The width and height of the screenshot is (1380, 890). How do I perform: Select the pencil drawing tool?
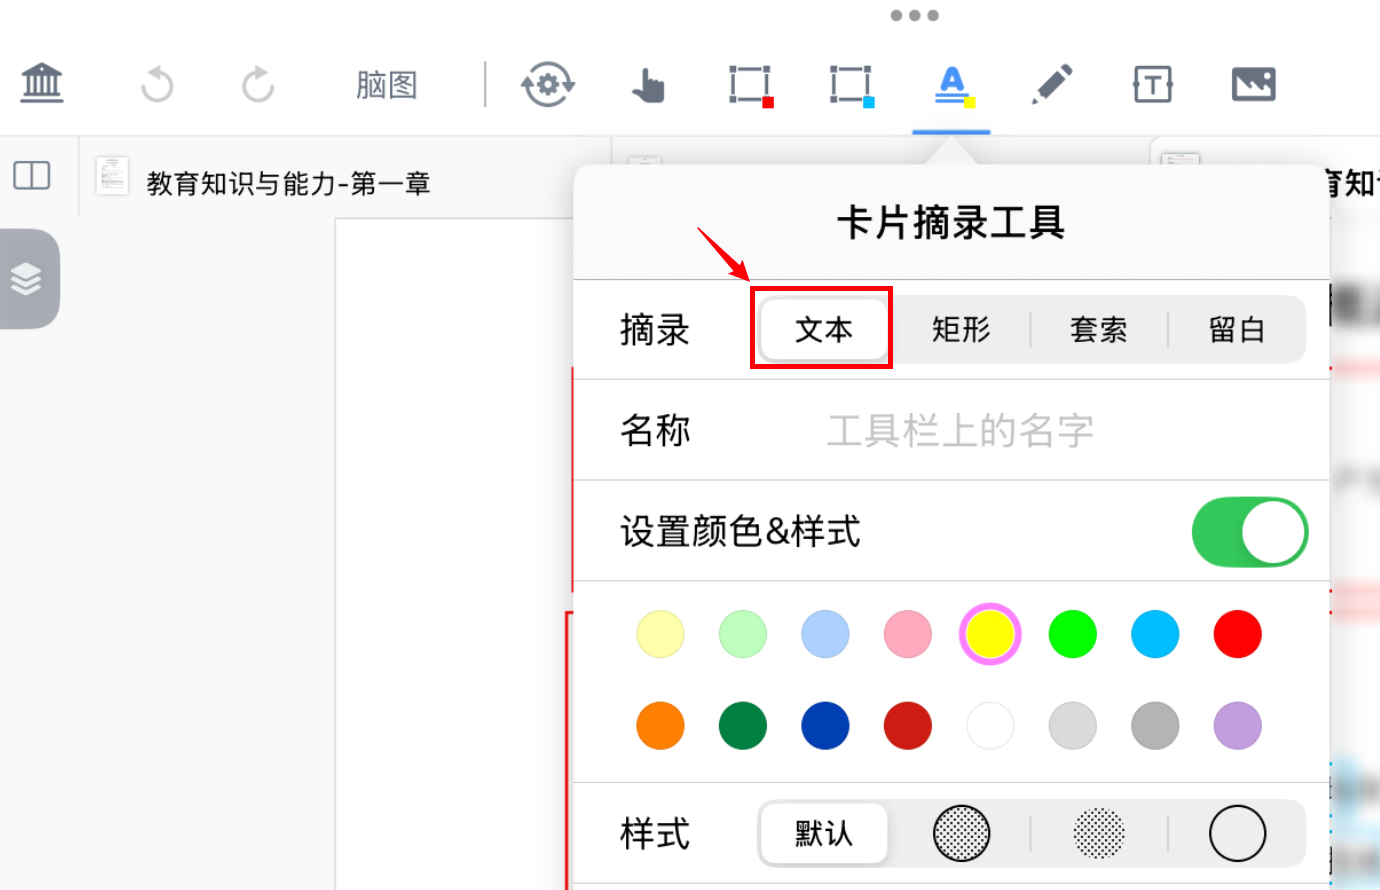click(x=1052, y=84)
